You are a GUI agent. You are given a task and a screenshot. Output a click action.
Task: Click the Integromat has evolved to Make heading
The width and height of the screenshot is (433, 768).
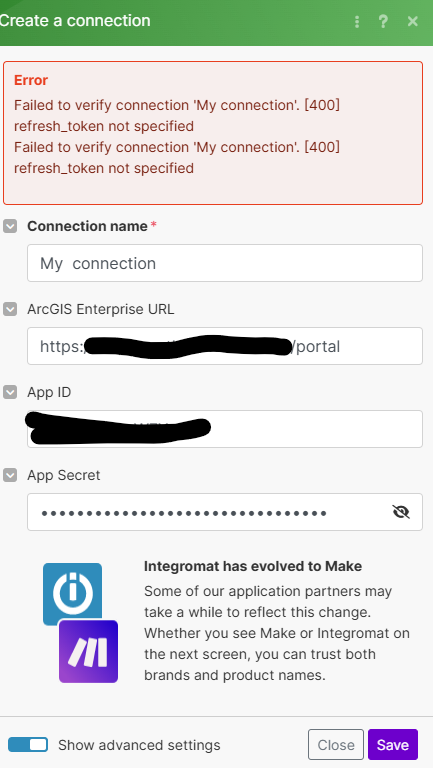coord(253,567)
